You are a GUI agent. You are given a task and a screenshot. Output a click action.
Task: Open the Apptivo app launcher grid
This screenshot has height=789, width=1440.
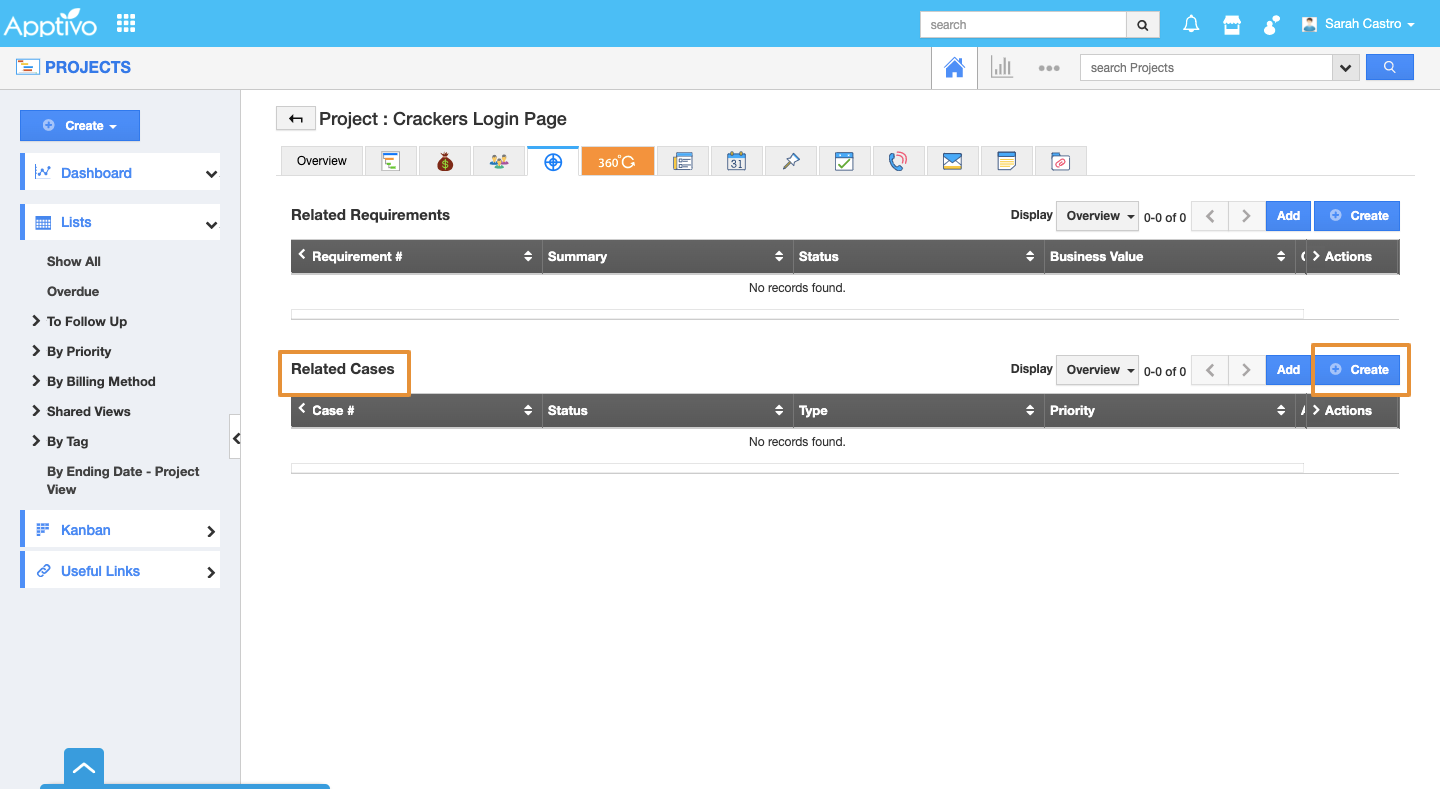pyautogui.click(x=126, y=23)
